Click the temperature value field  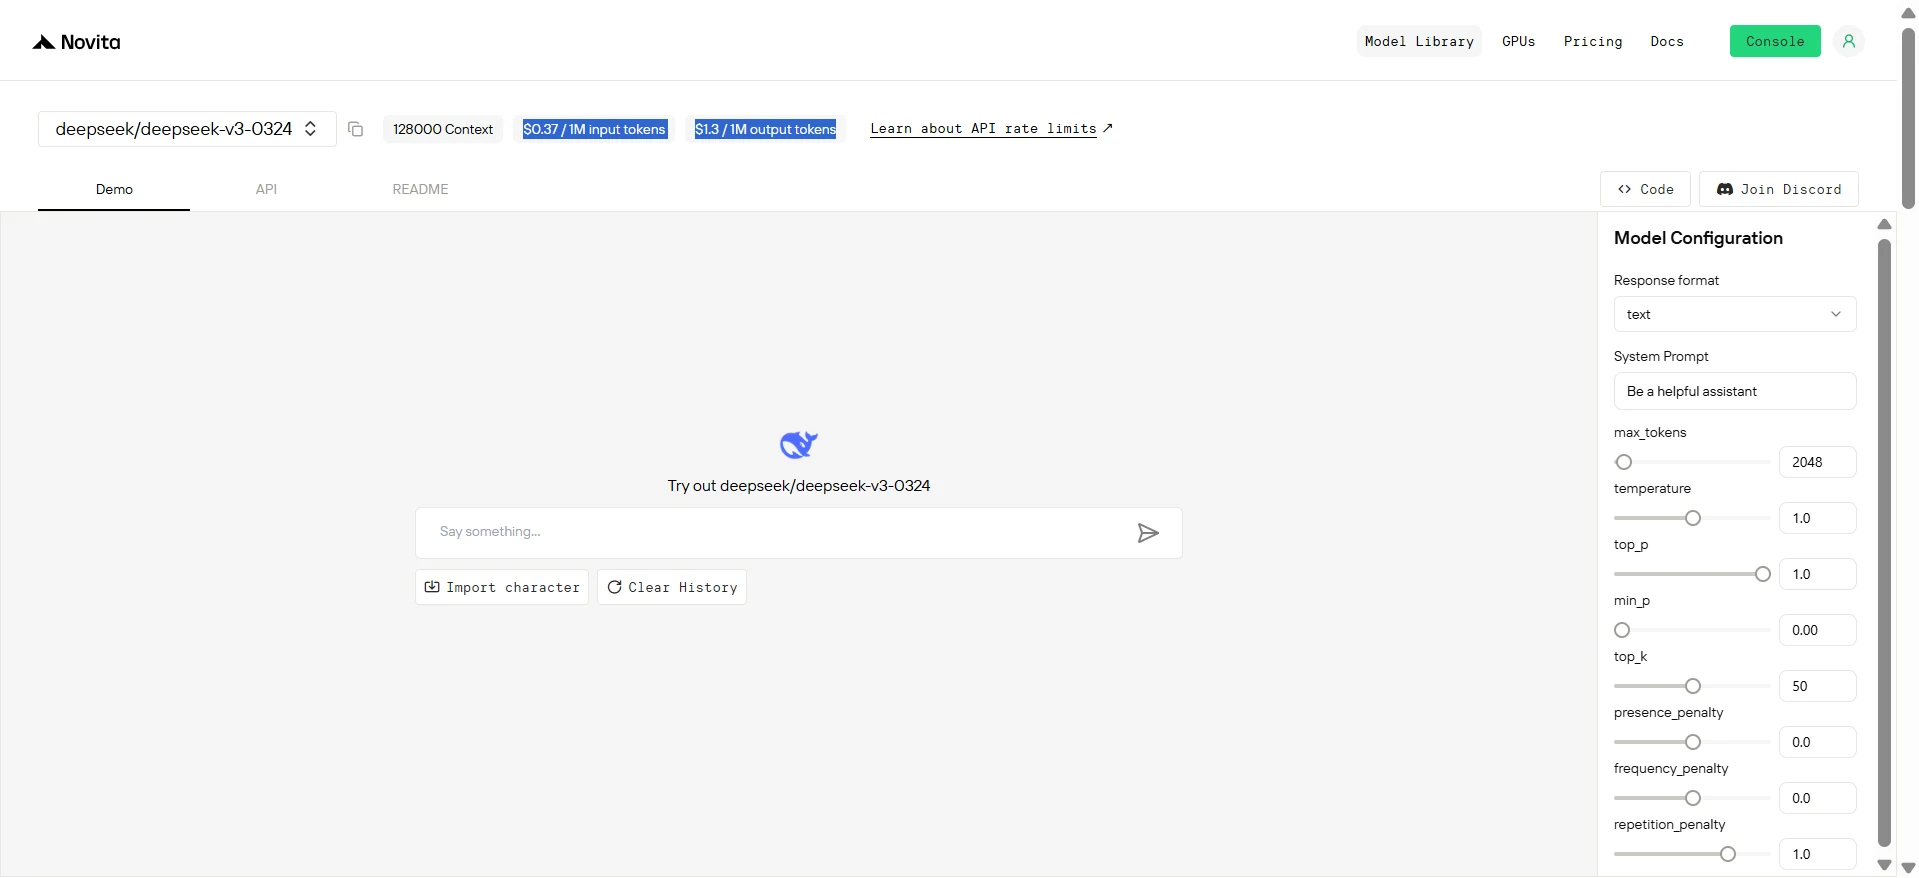(1818, 518)
